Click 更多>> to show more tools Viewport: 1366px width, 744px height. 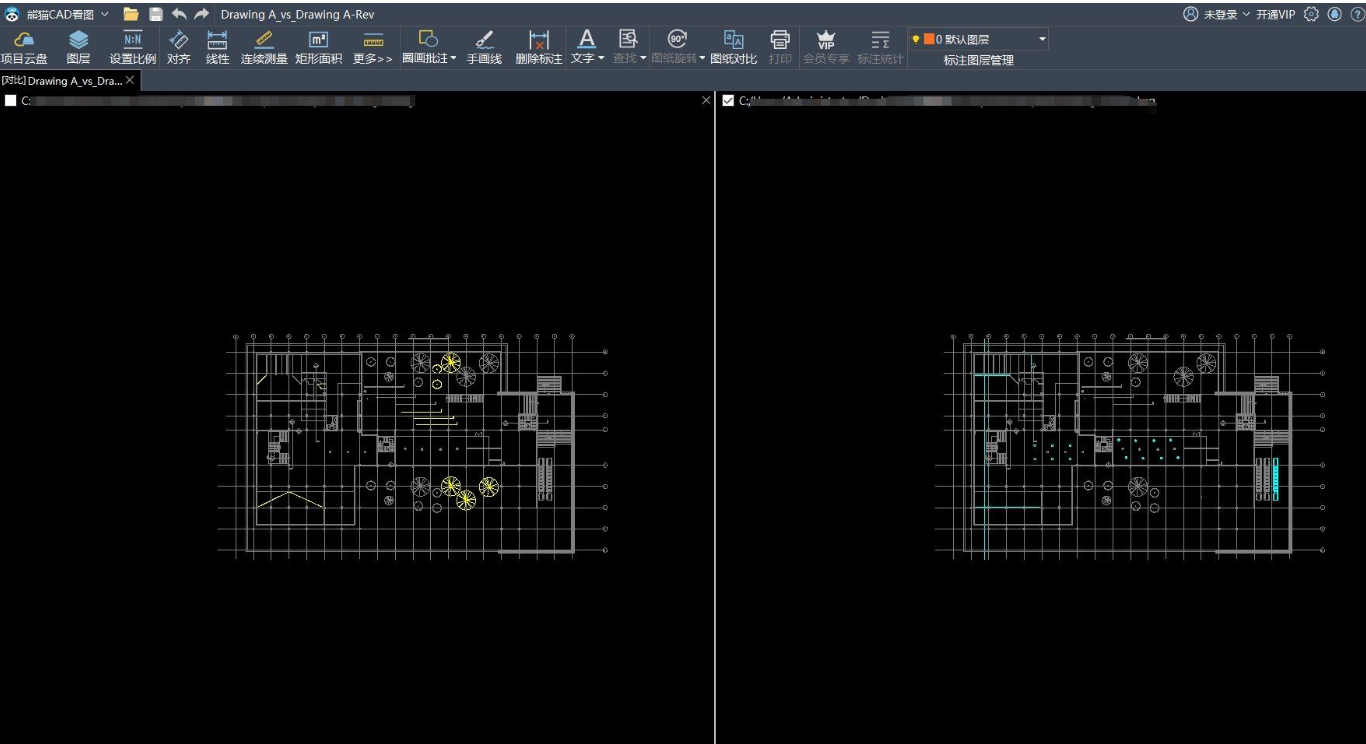coord(373,59)
